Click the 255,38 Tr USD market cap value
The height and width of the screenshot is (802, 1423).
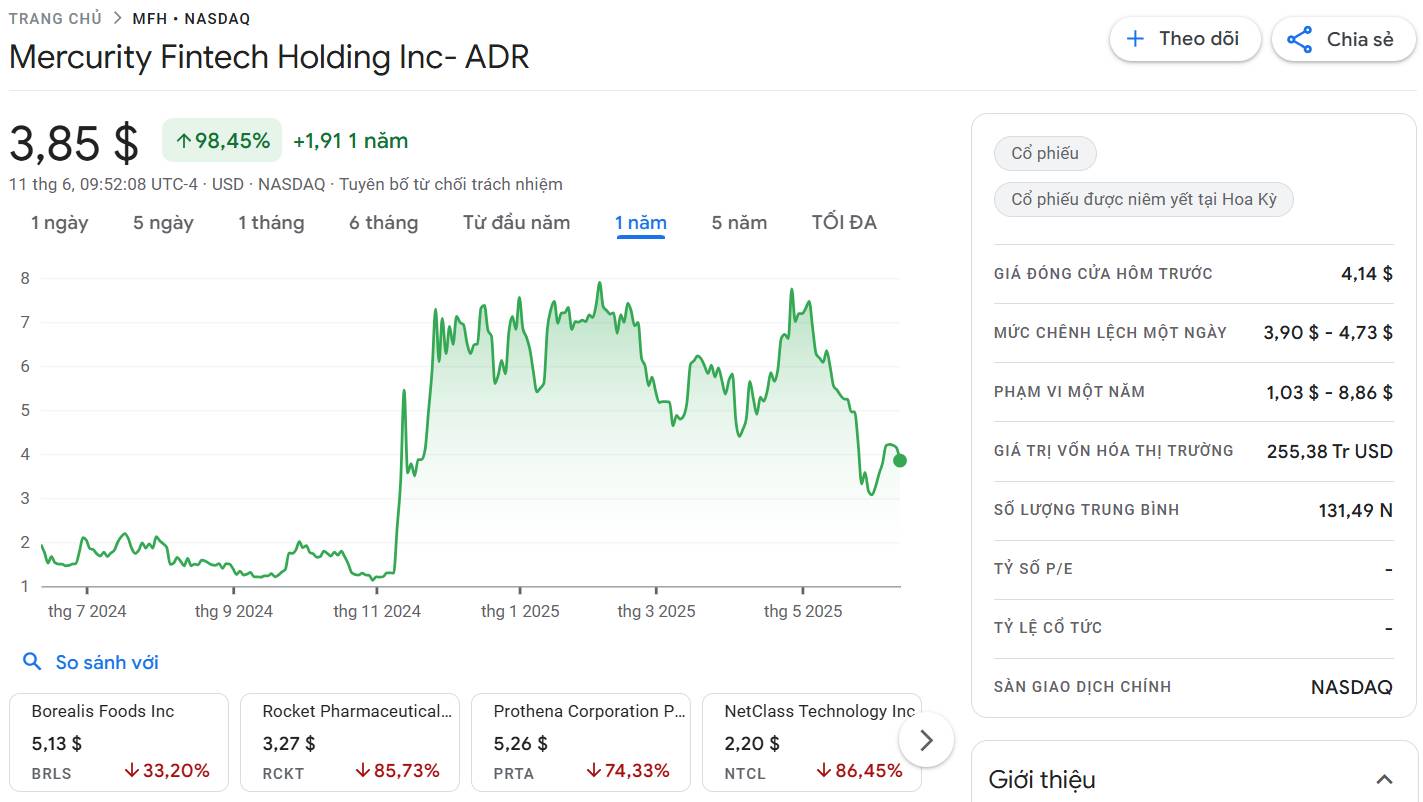tap(1329, 451)
